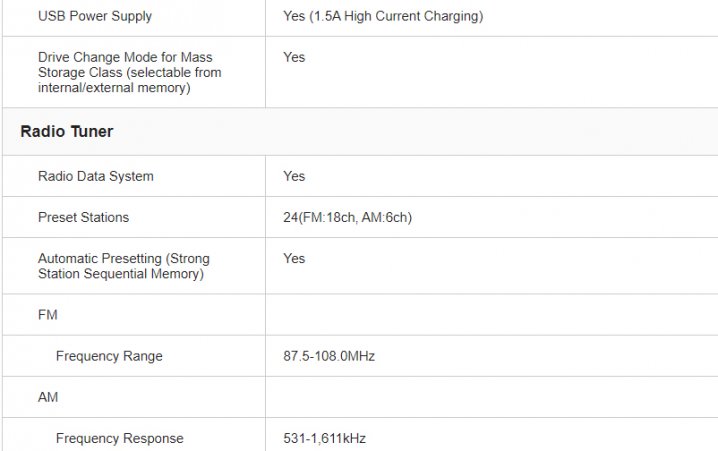Select the Preset Stations label

83,217
